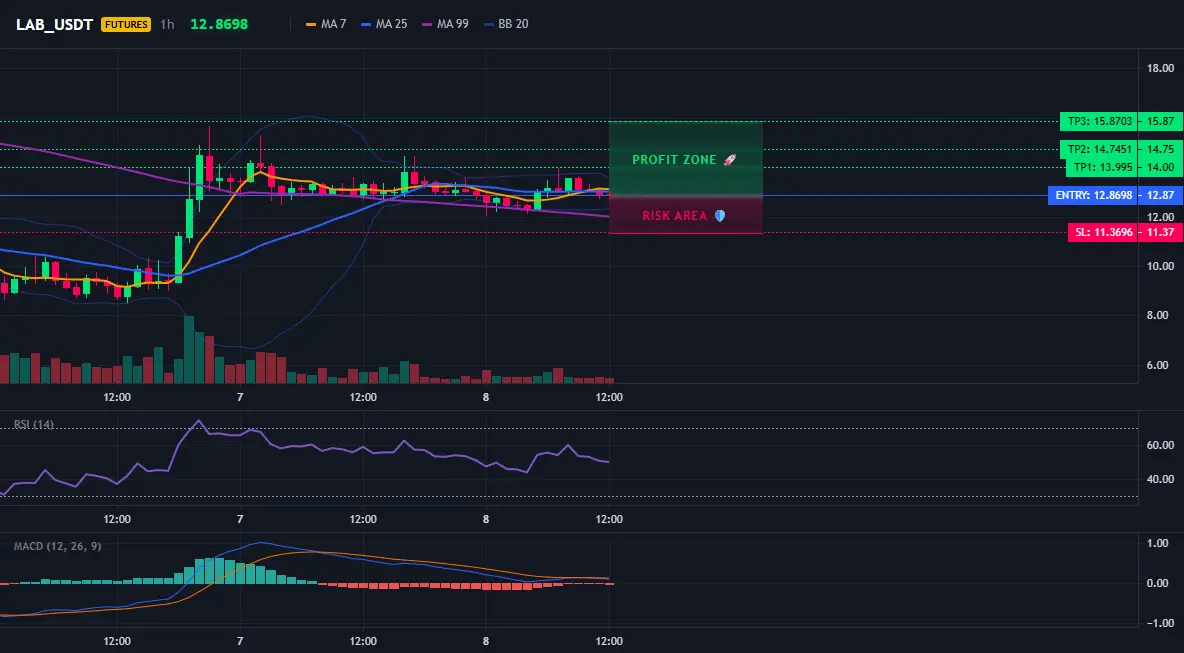Click the rocket icon beside PROFIT ZONE
The image size is (1184, 653).
pos(729,160)
